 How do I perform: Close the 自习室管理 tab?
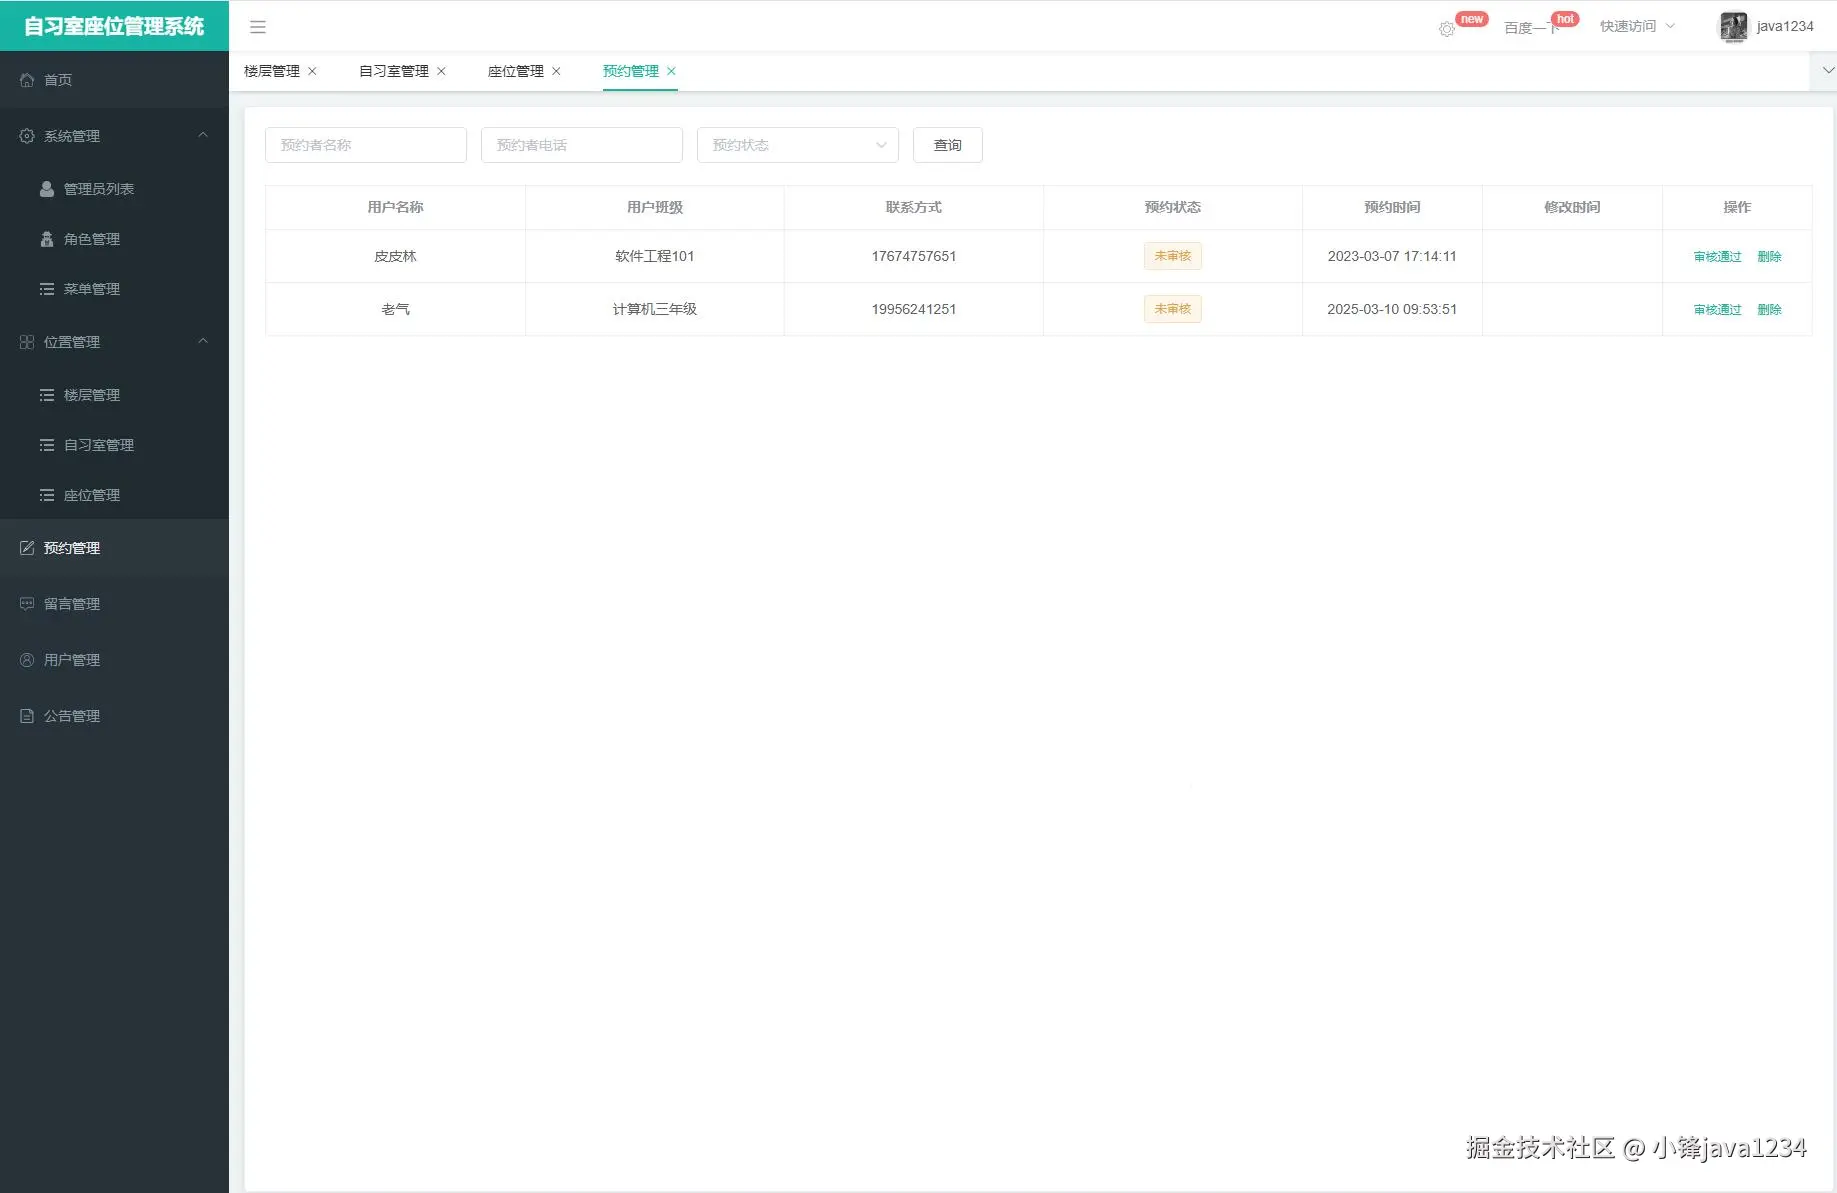441,71
